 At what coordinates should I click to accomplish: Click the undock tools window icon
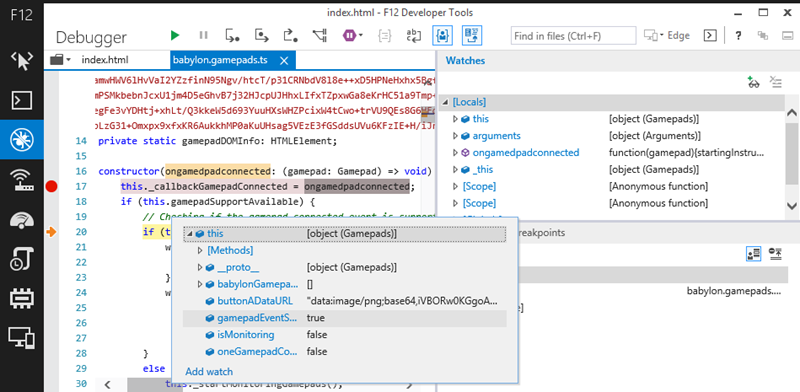tap(763, 36)
